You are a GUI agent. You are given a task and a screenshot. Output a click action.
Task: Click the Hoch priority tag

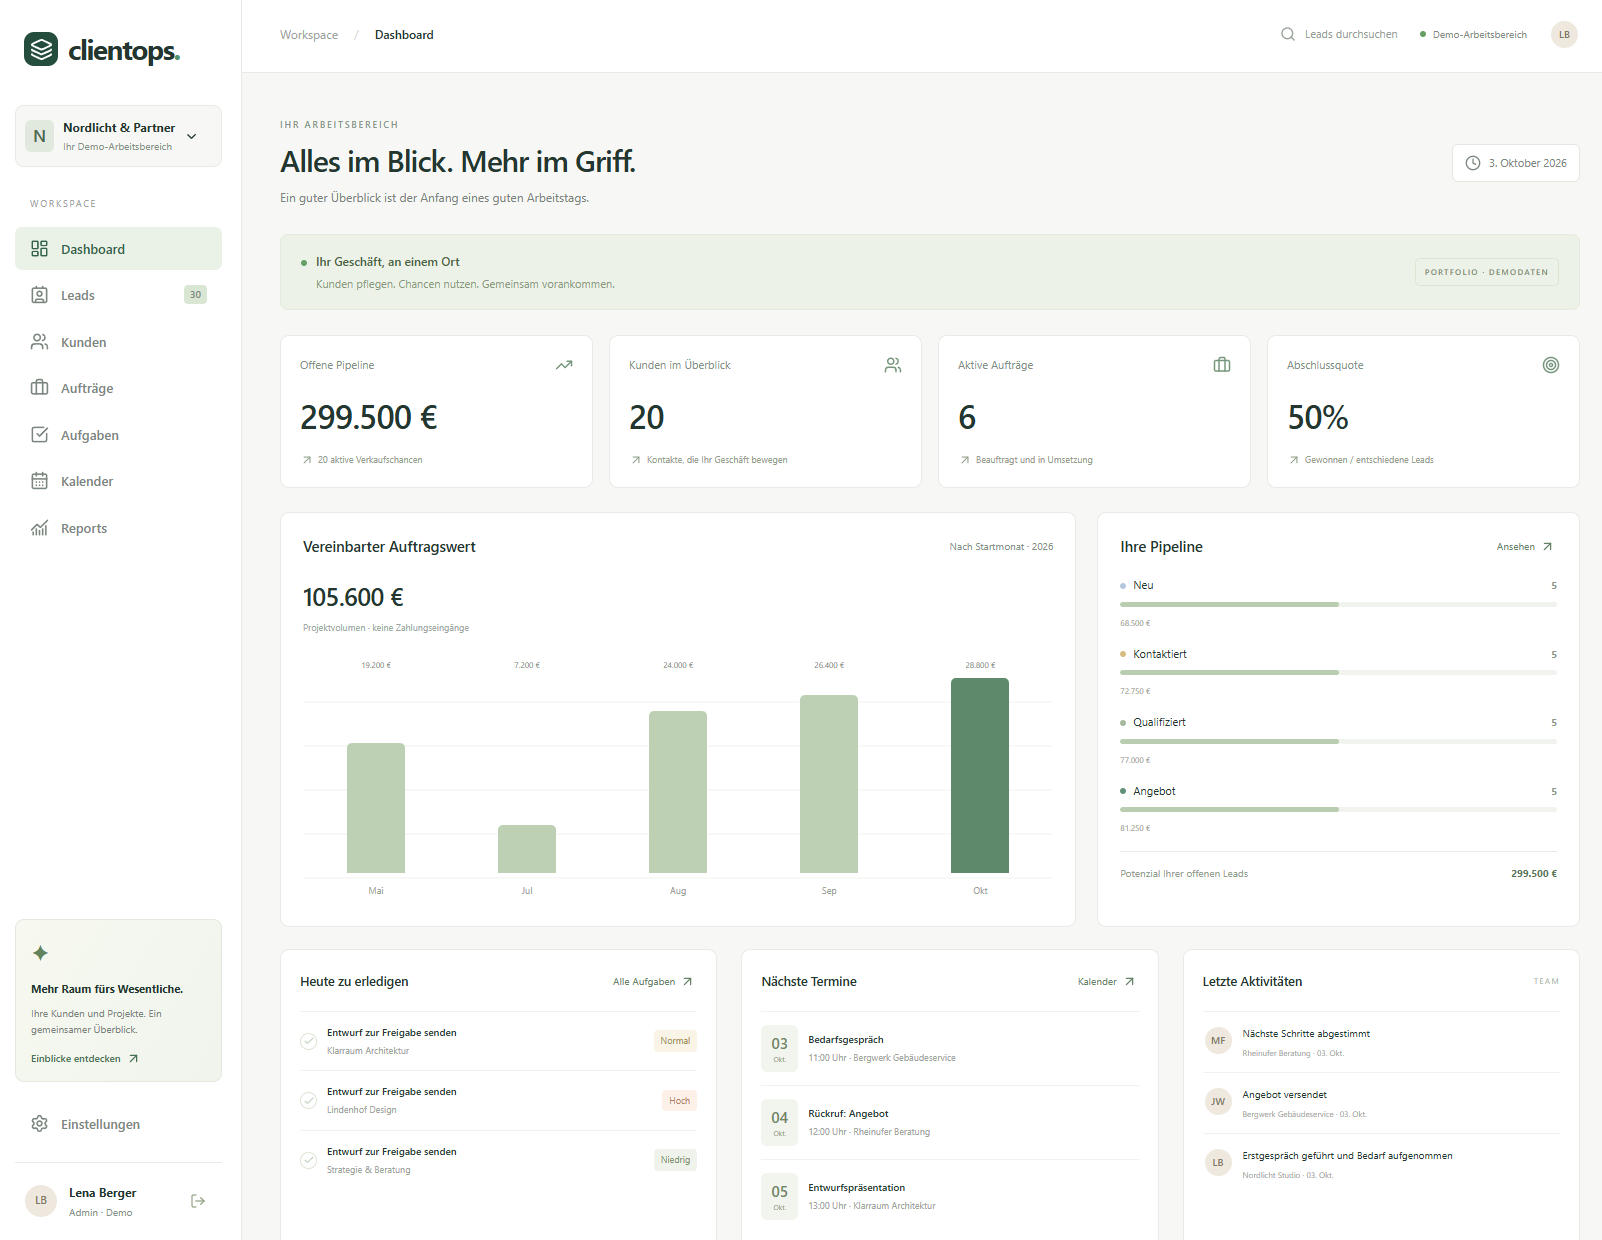(680, 1100)
